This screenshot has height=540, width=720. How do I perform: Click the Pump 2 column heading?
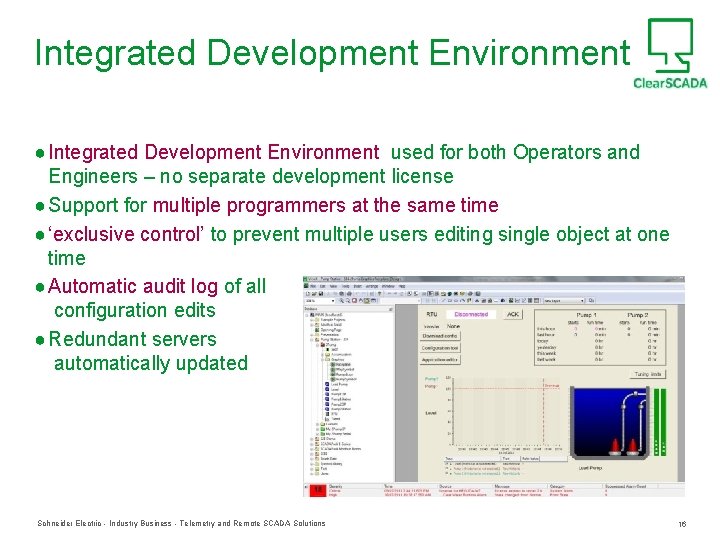[637, 315]
